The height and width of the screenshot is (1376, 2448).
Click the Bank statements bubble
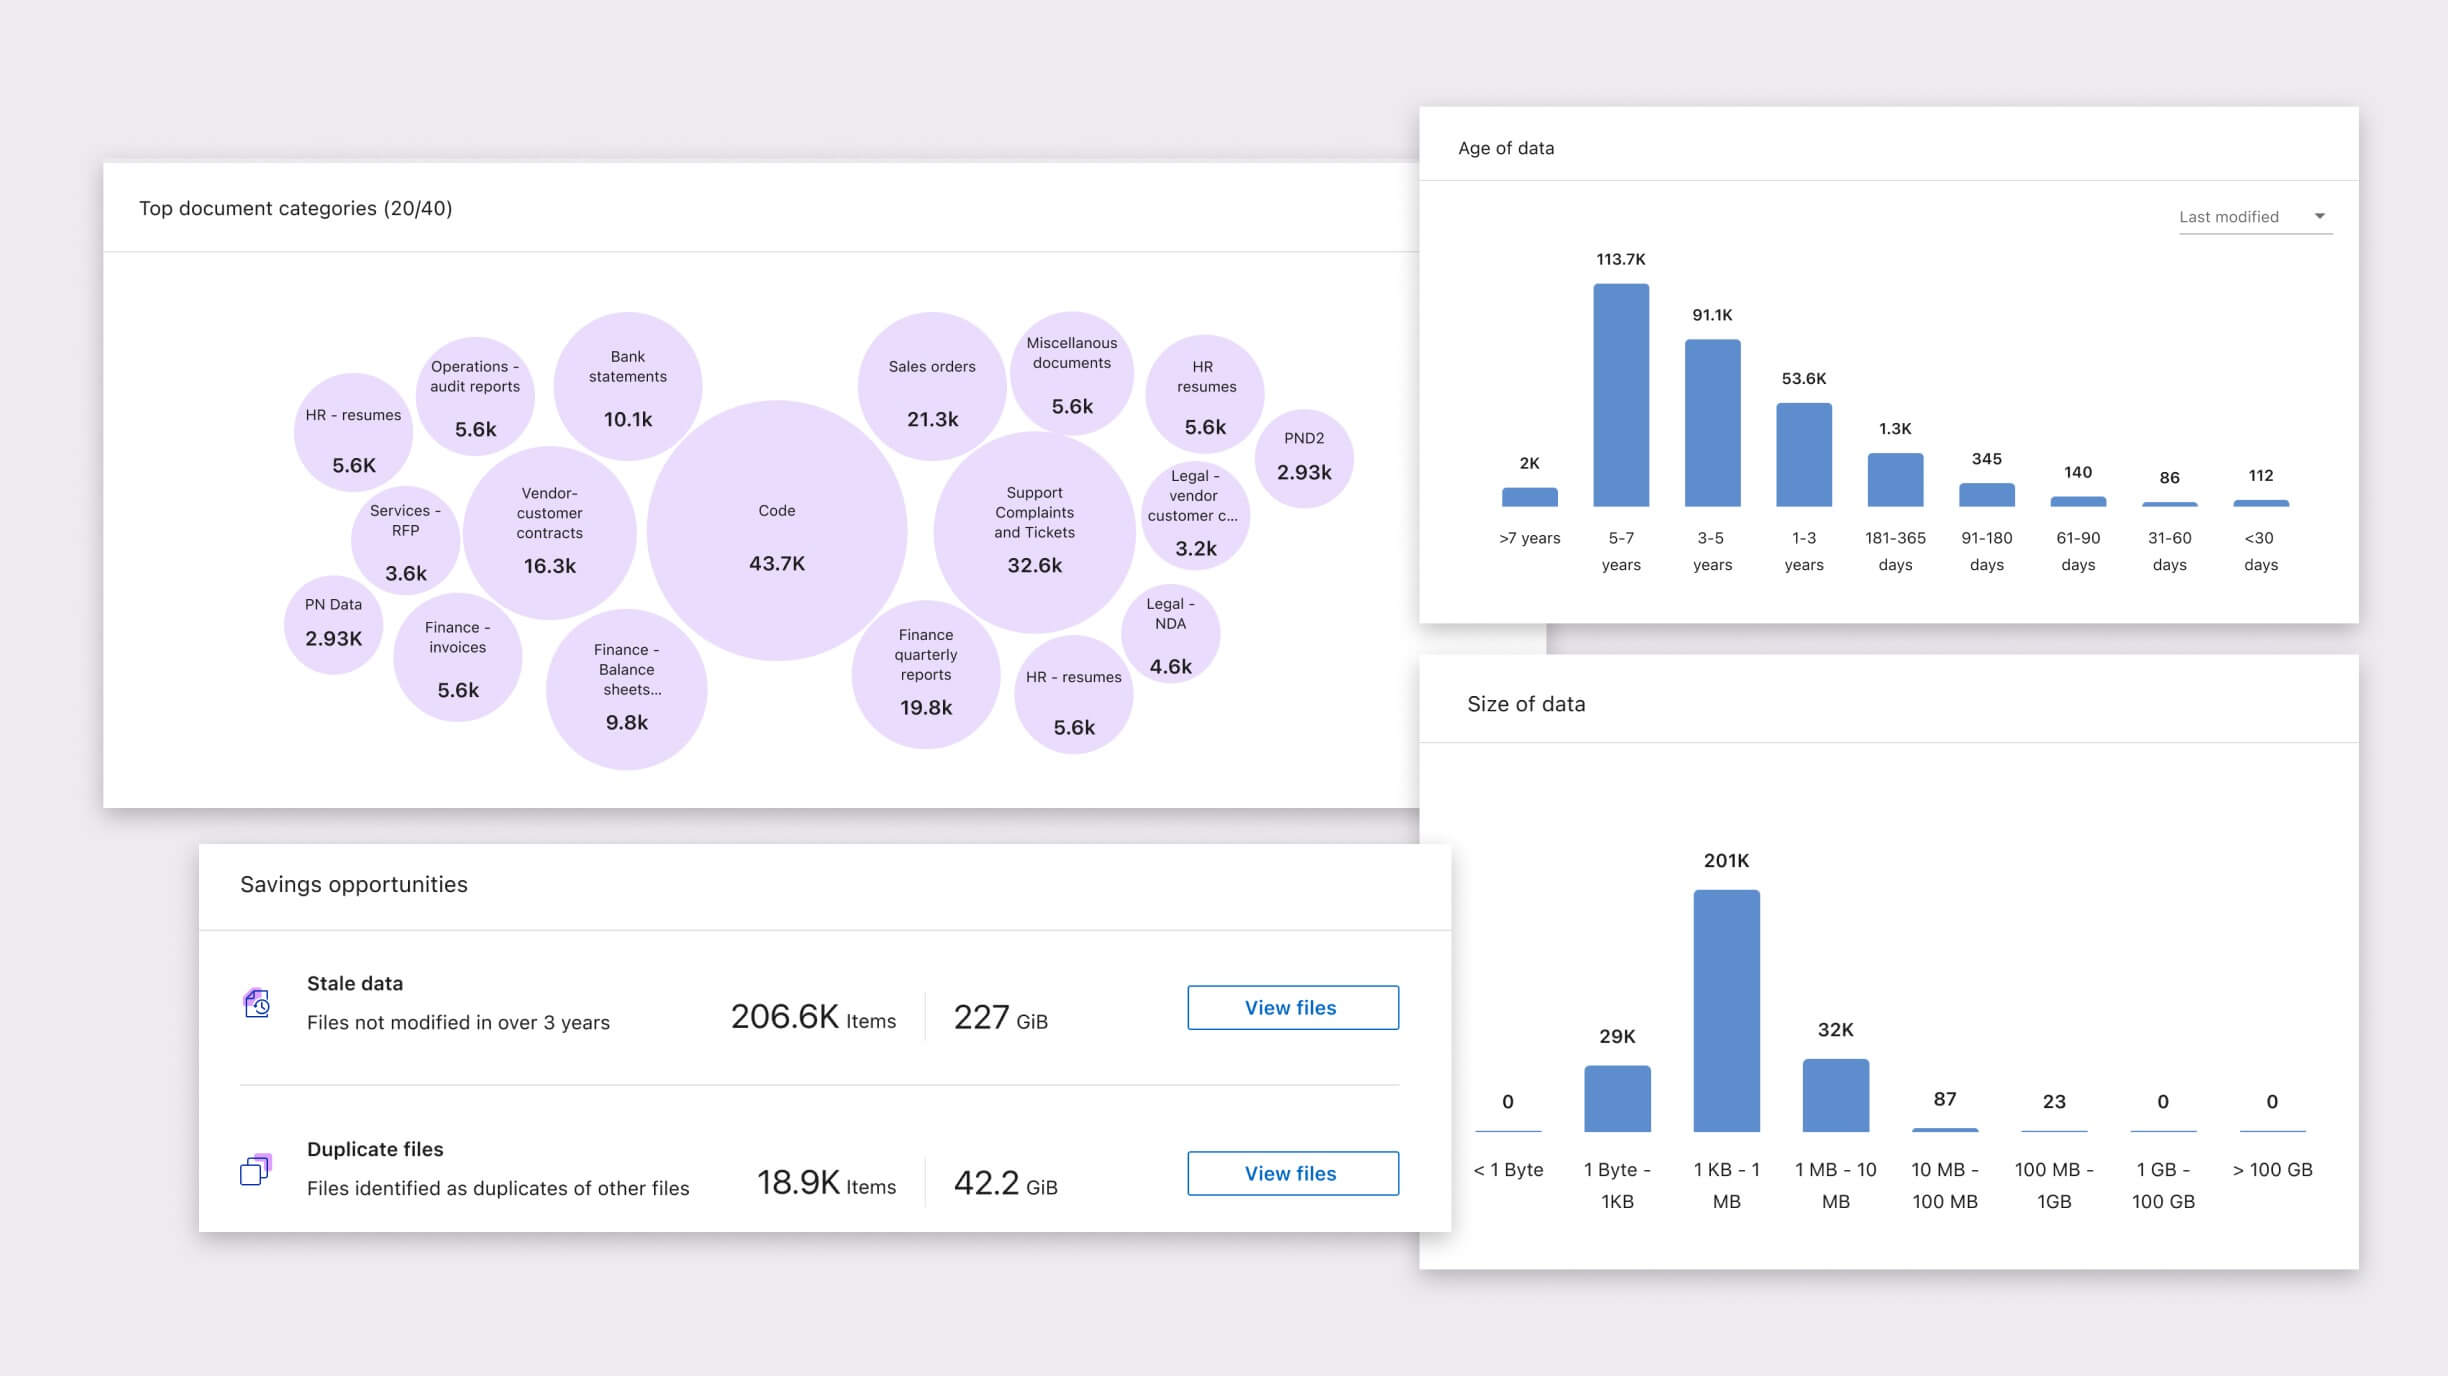(x=628, y=386)
